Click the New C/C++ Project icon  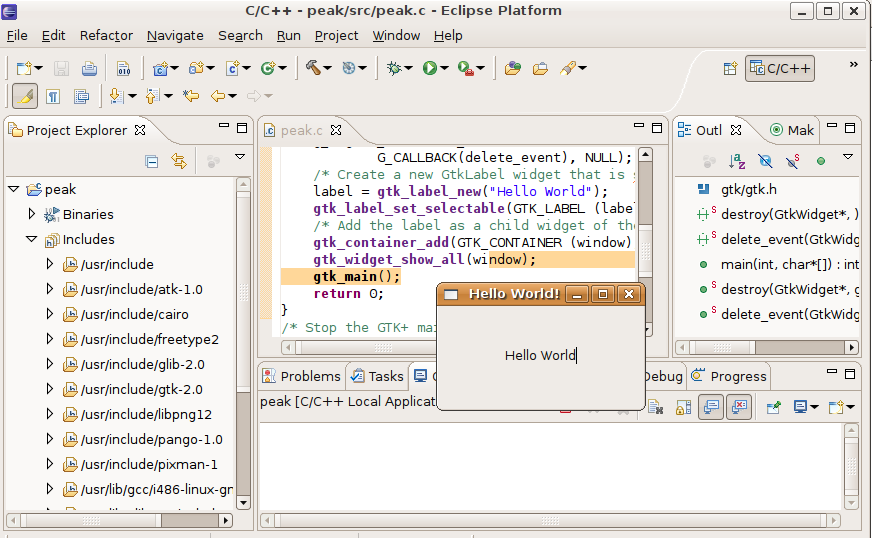[160, 68]
